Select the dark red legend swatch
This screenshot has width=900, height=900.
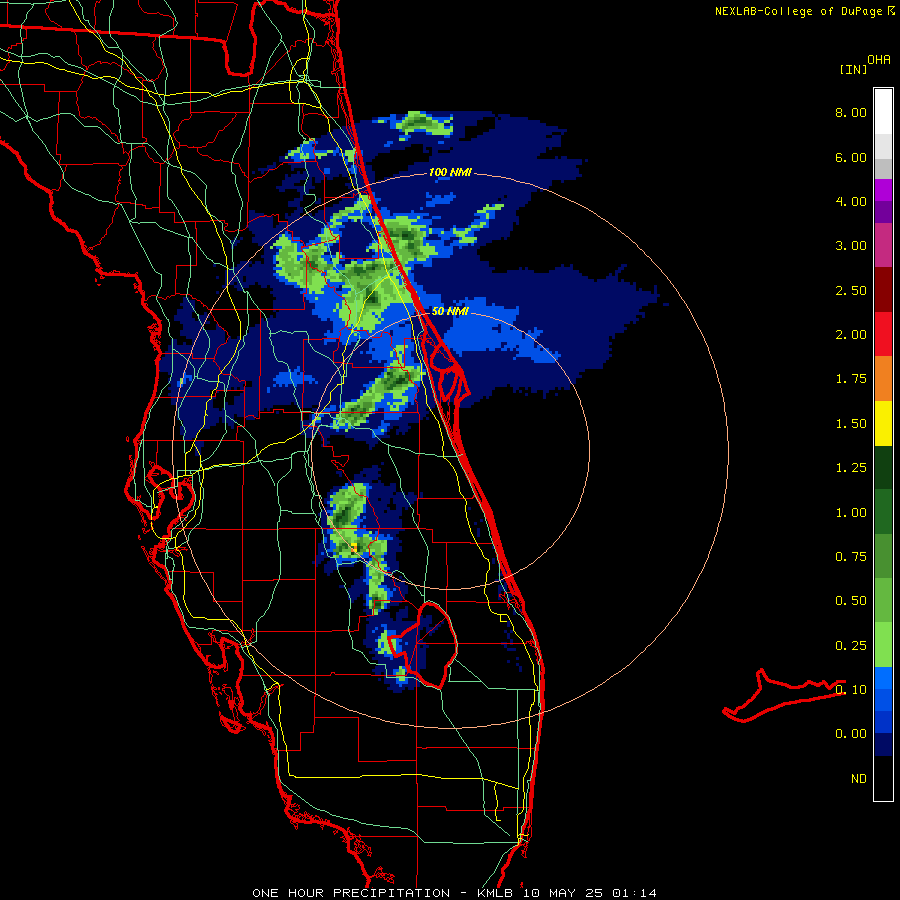pyautogui.click(x=883, y=290)
